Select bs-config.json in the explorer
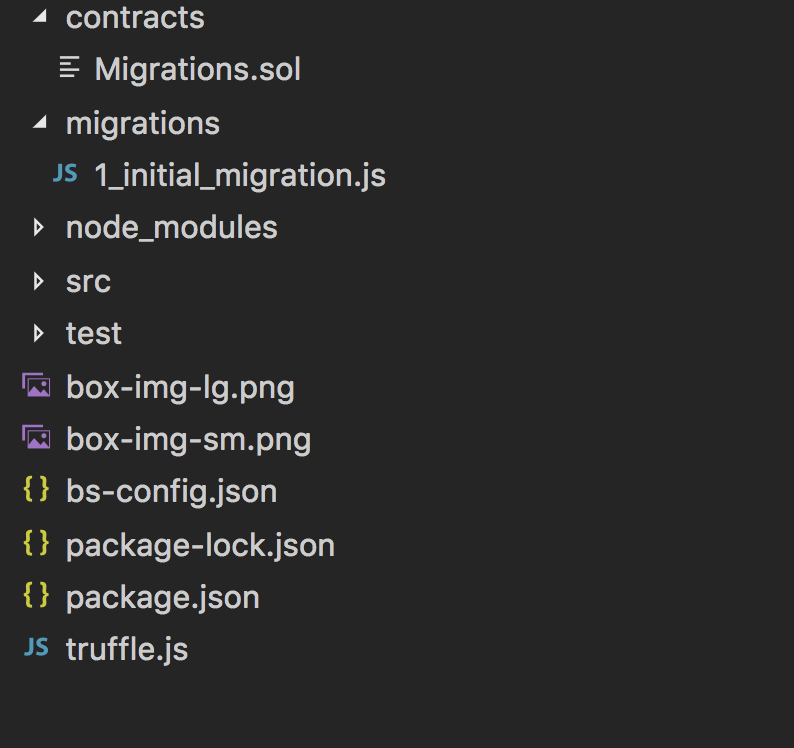 [x=171, y=491]
